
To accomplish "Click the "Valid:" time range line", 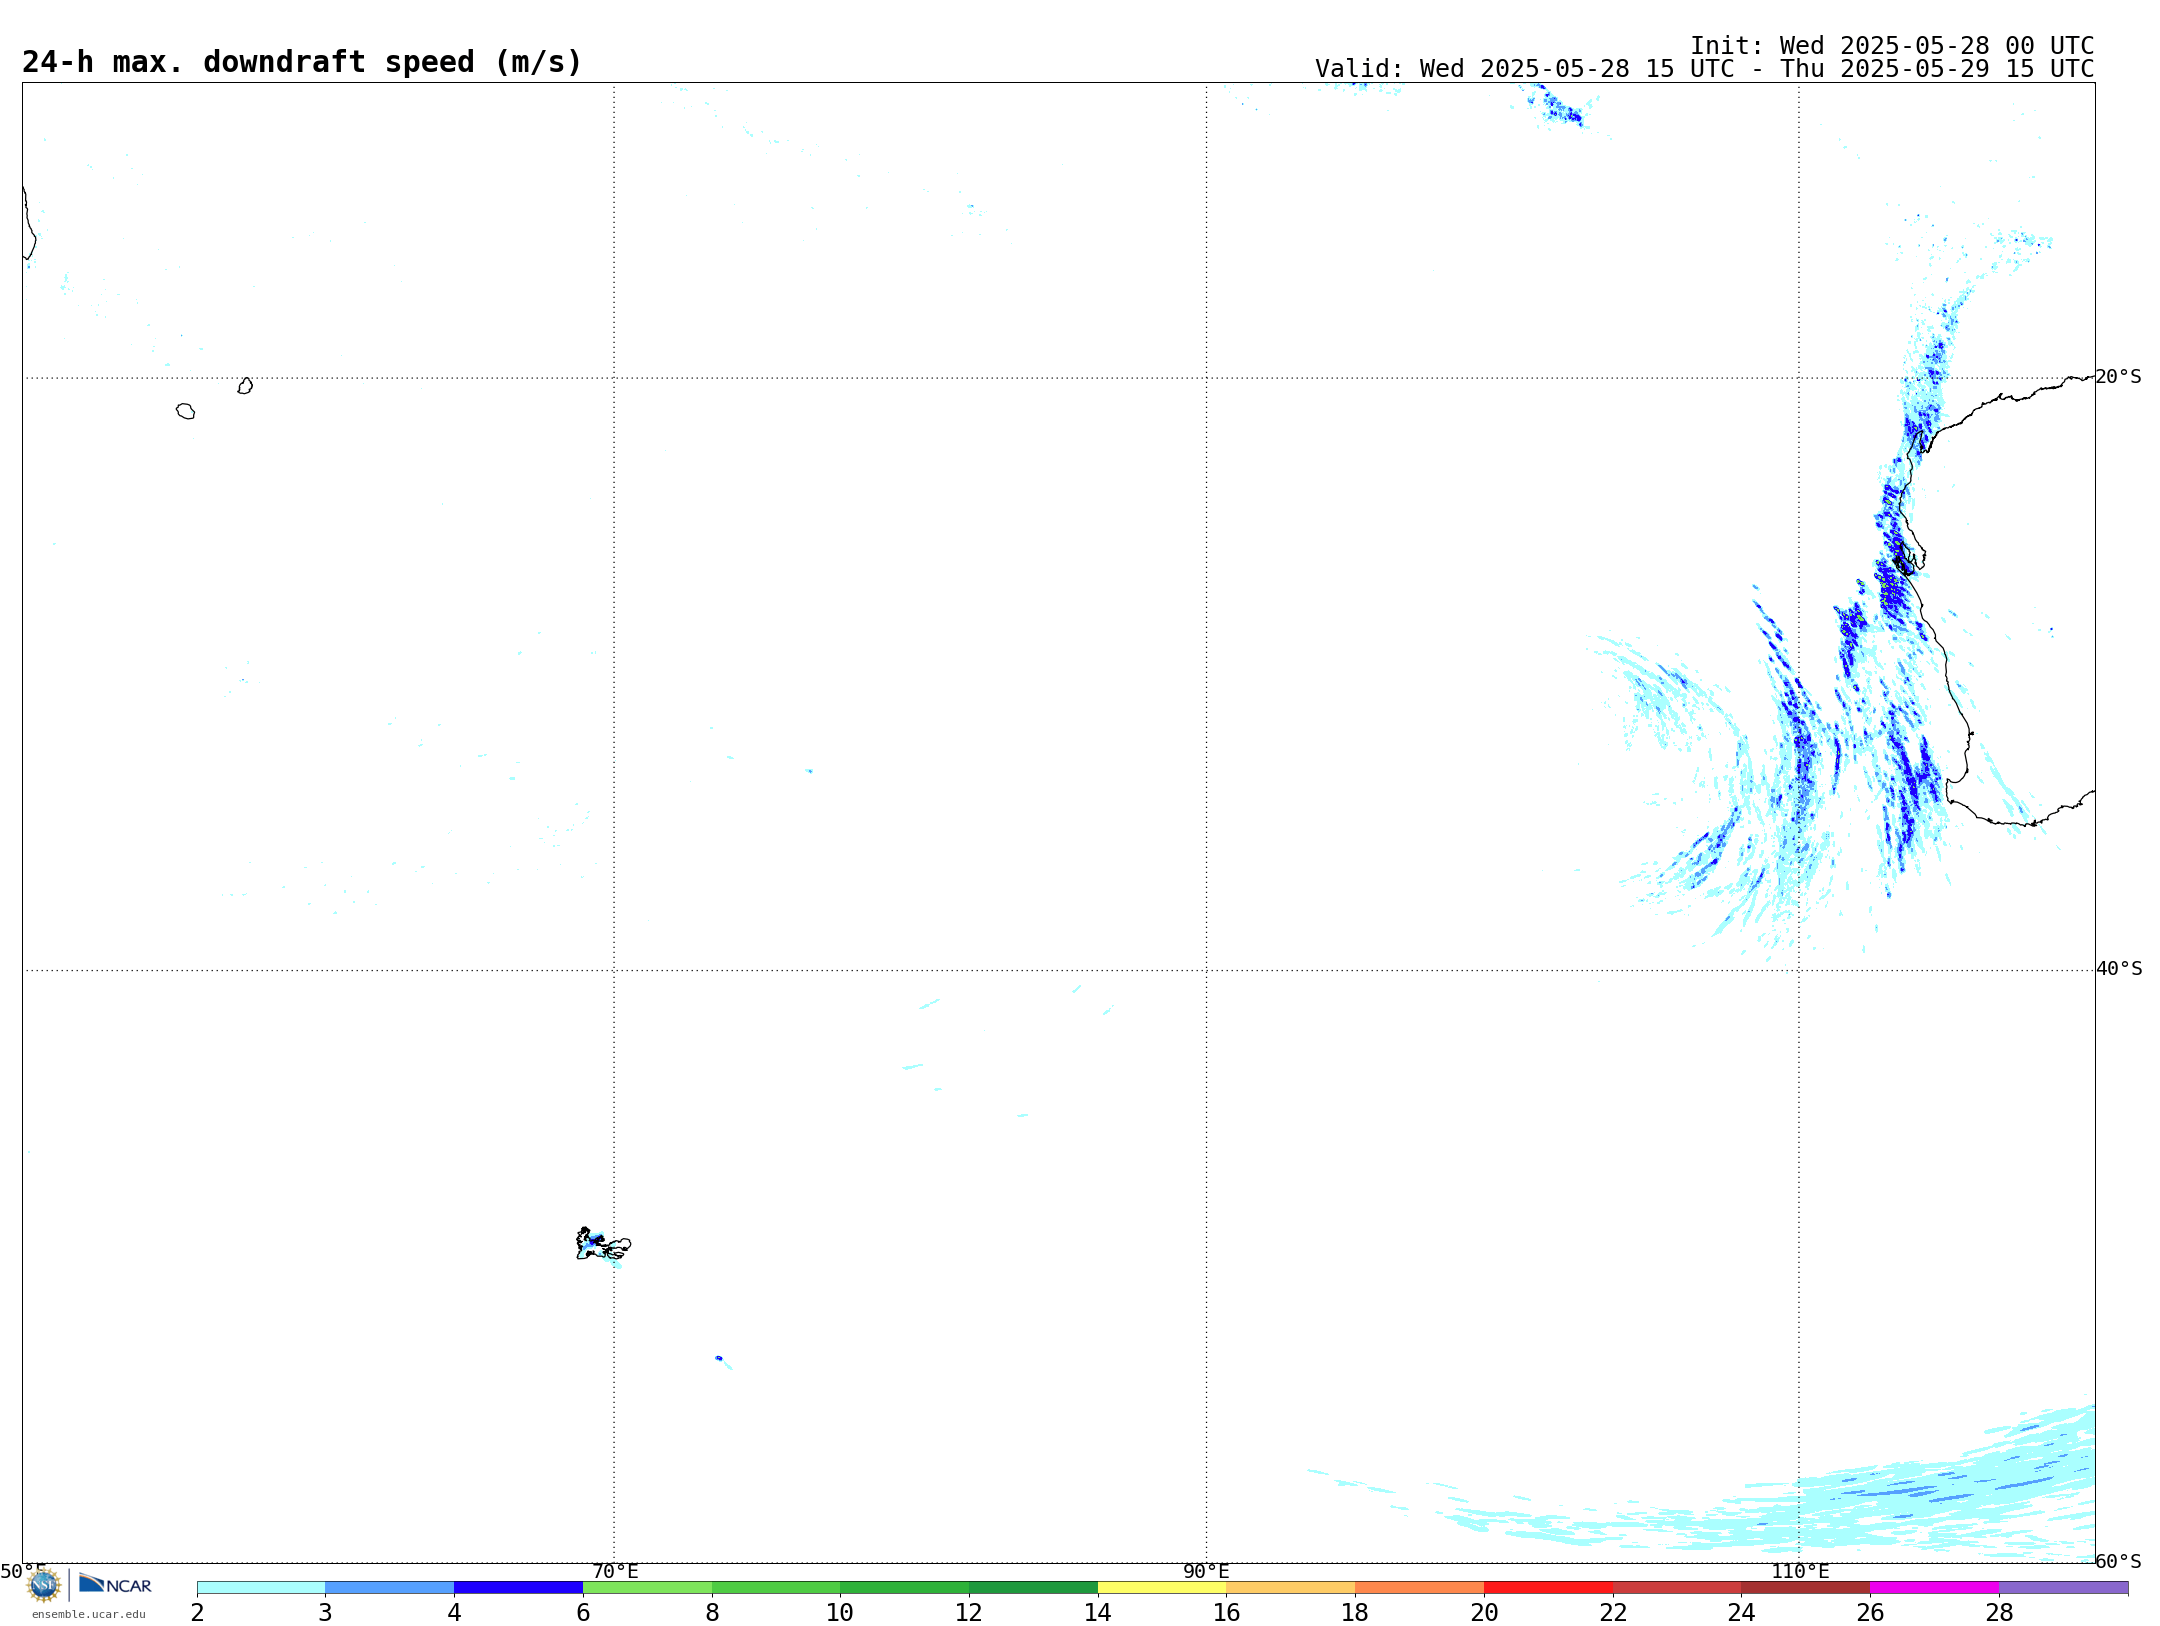I will tap(1704, 69).
